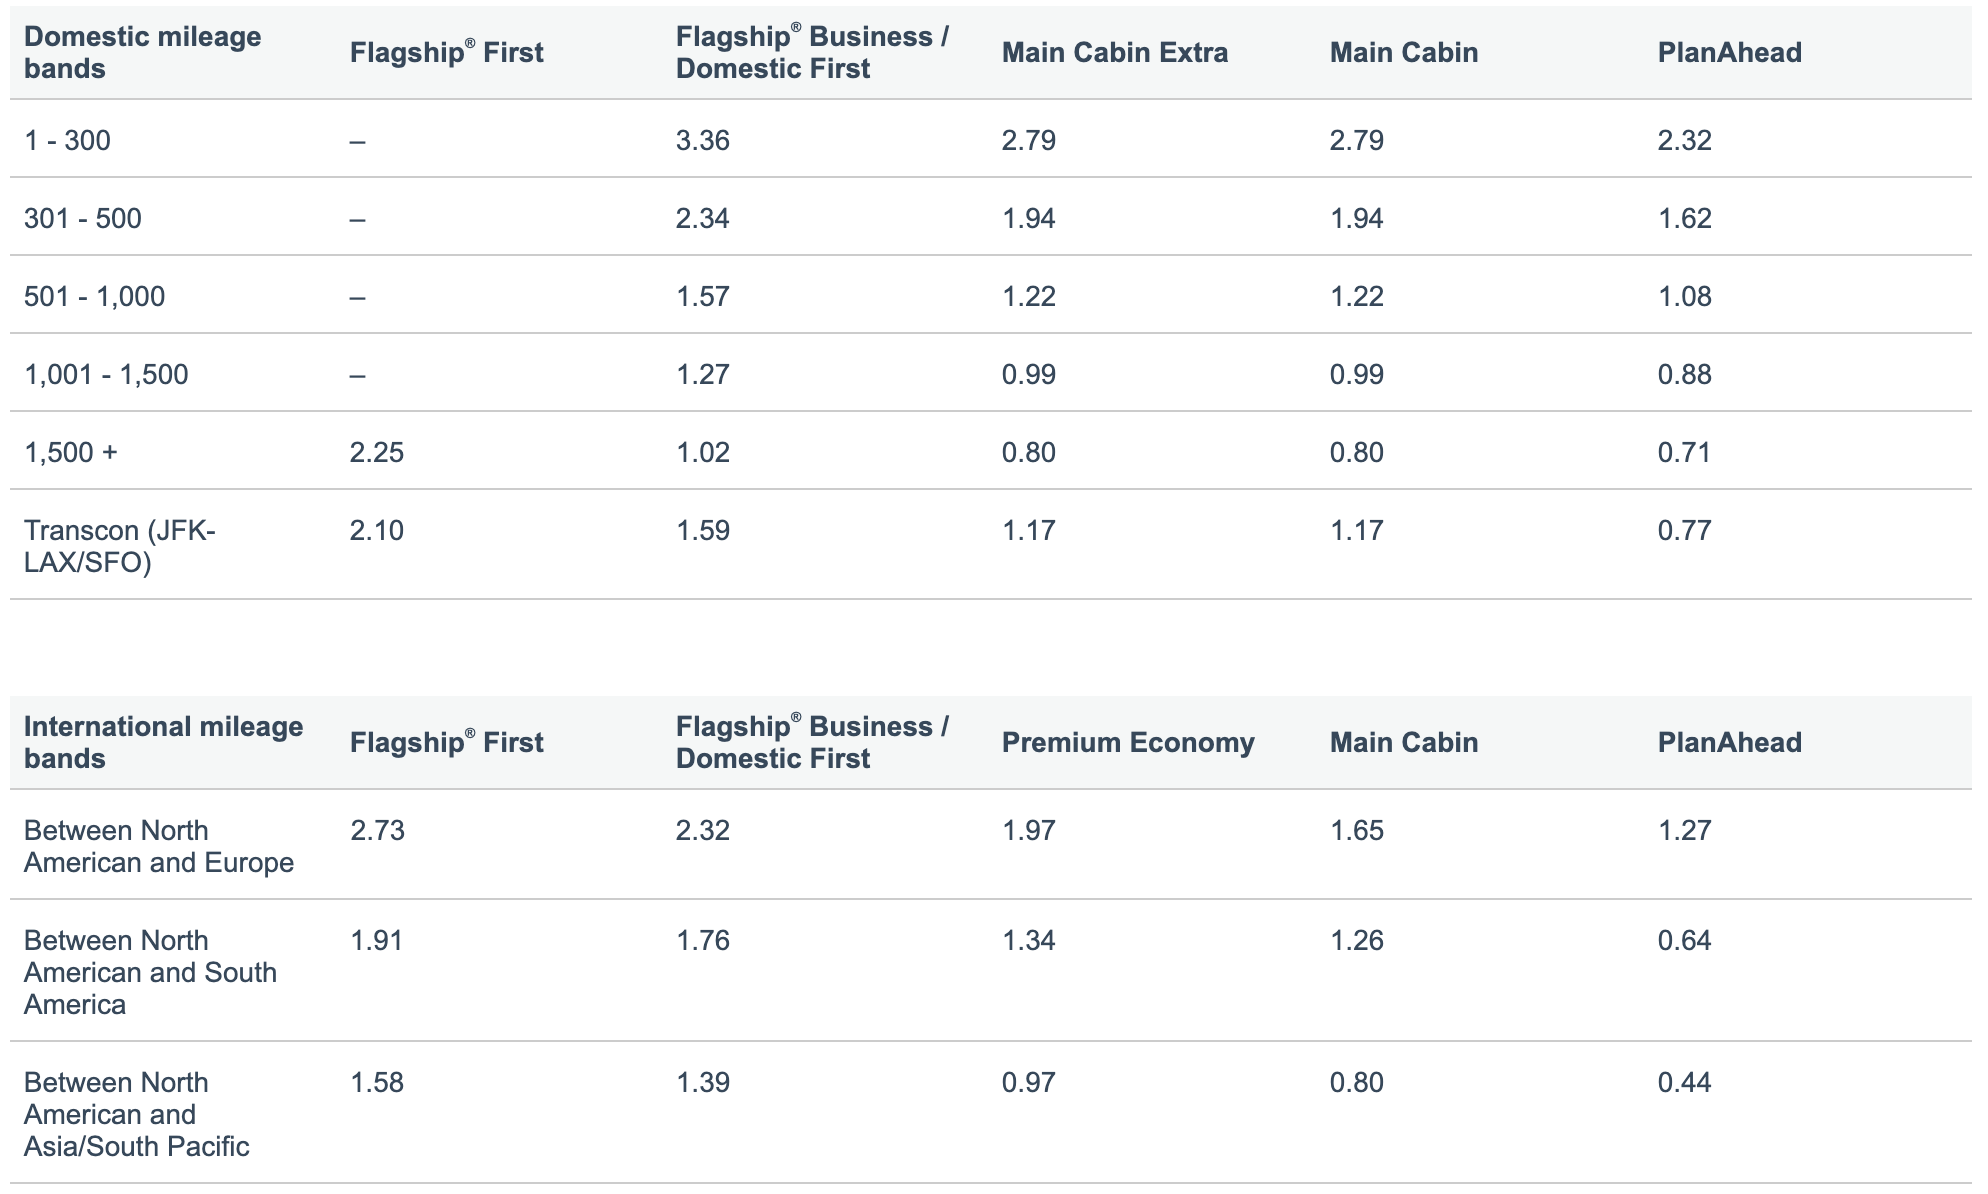Image resolution: width=1988 pixels, height=1194 pixels.
Task: Select the 301 - 500 mileage band label
Action: [x=83, y=218]
